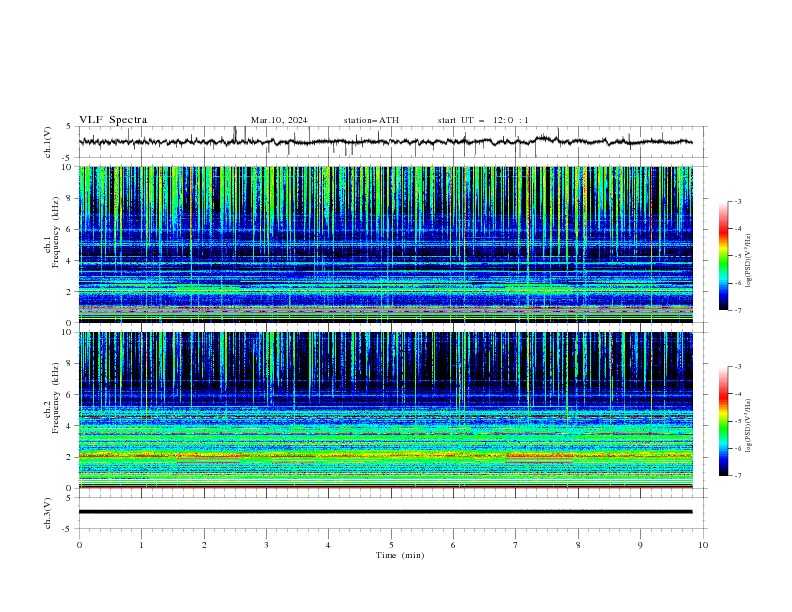Click the ch.1 voltage waveform trace

386,142
